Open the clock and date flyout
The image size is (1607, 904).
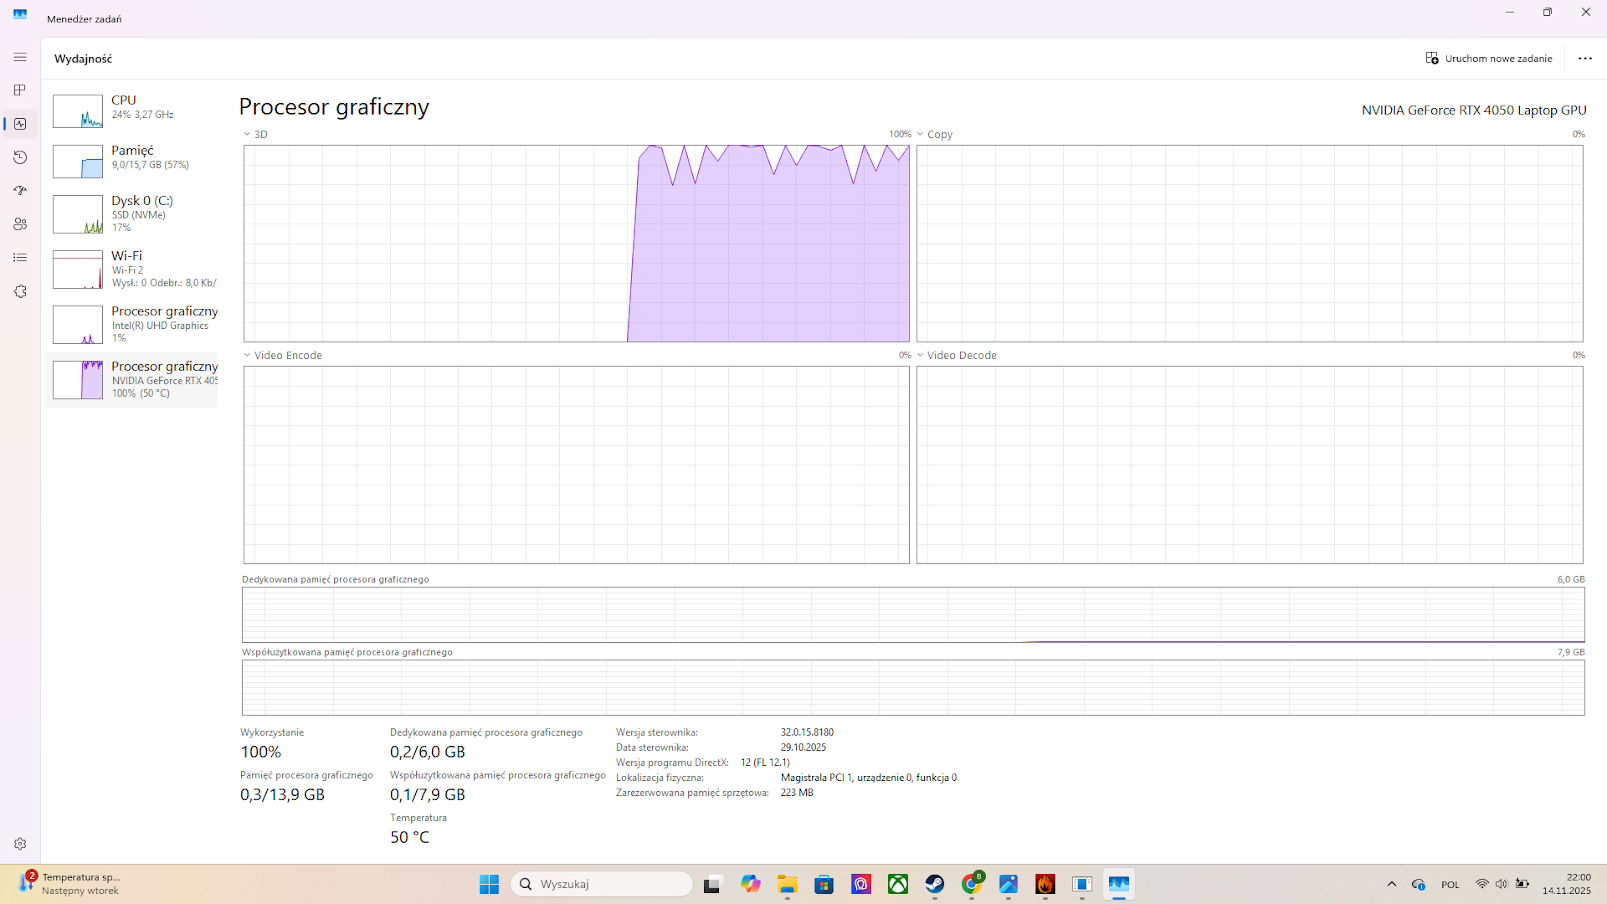(1567, 884)
